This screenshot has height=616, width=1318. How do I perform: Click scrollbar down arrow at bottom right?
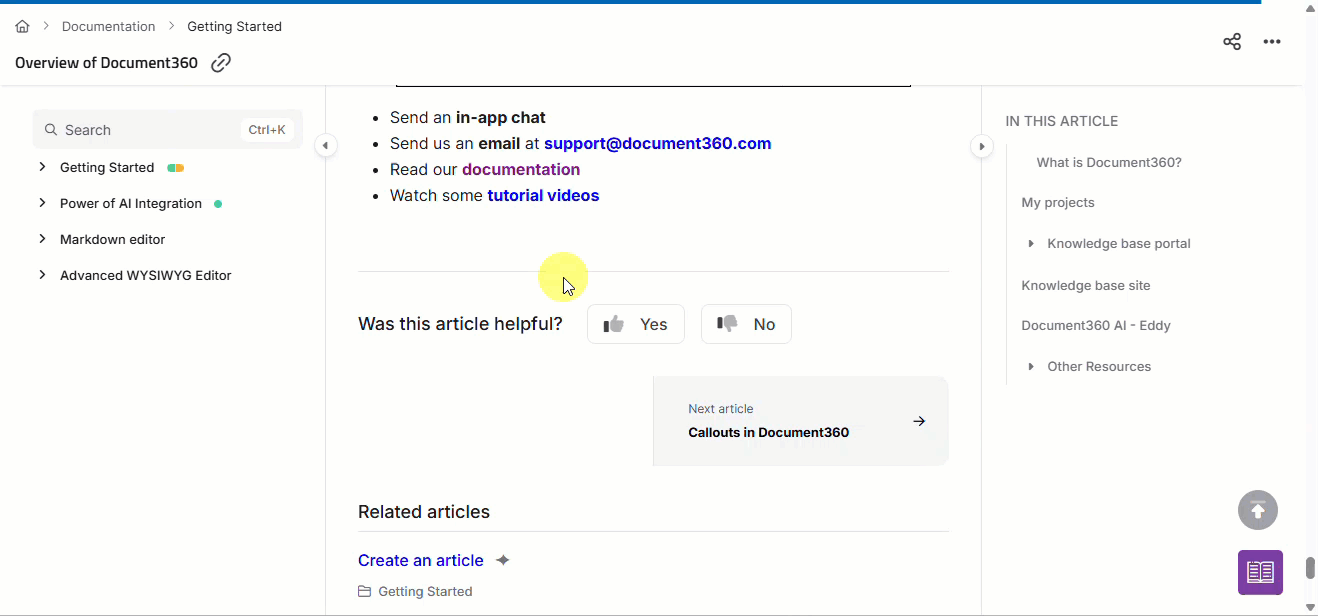coord(1310,608)
